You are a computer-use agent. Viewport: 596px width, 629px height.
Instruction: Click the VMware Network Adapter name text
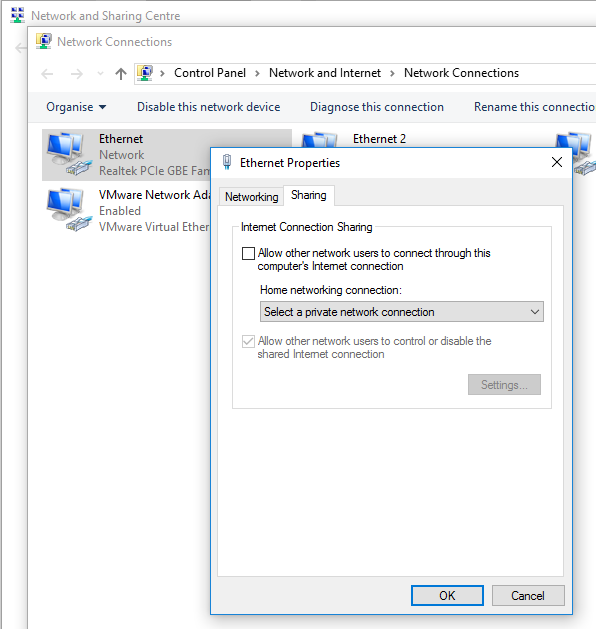154,195
